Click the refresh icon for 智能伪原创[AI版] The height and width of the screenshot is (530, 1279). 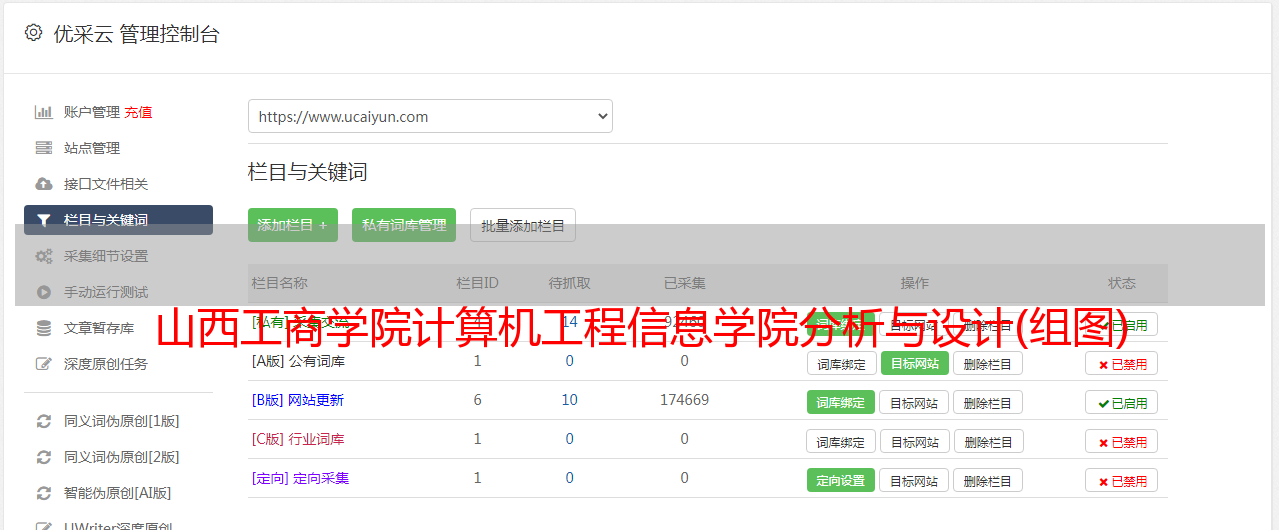pos(44,493)
